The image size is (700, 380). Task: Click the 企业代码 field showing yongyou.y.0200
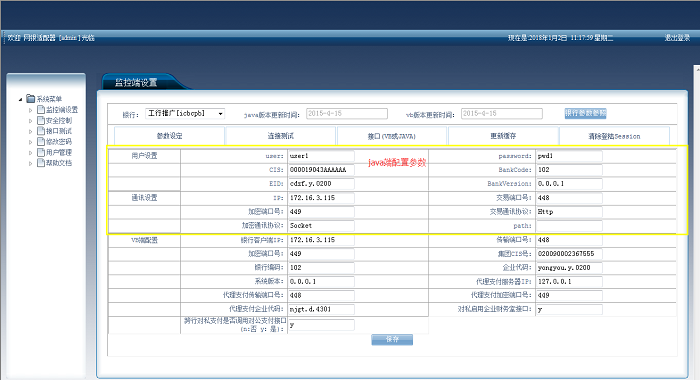[x=569, y=268]
